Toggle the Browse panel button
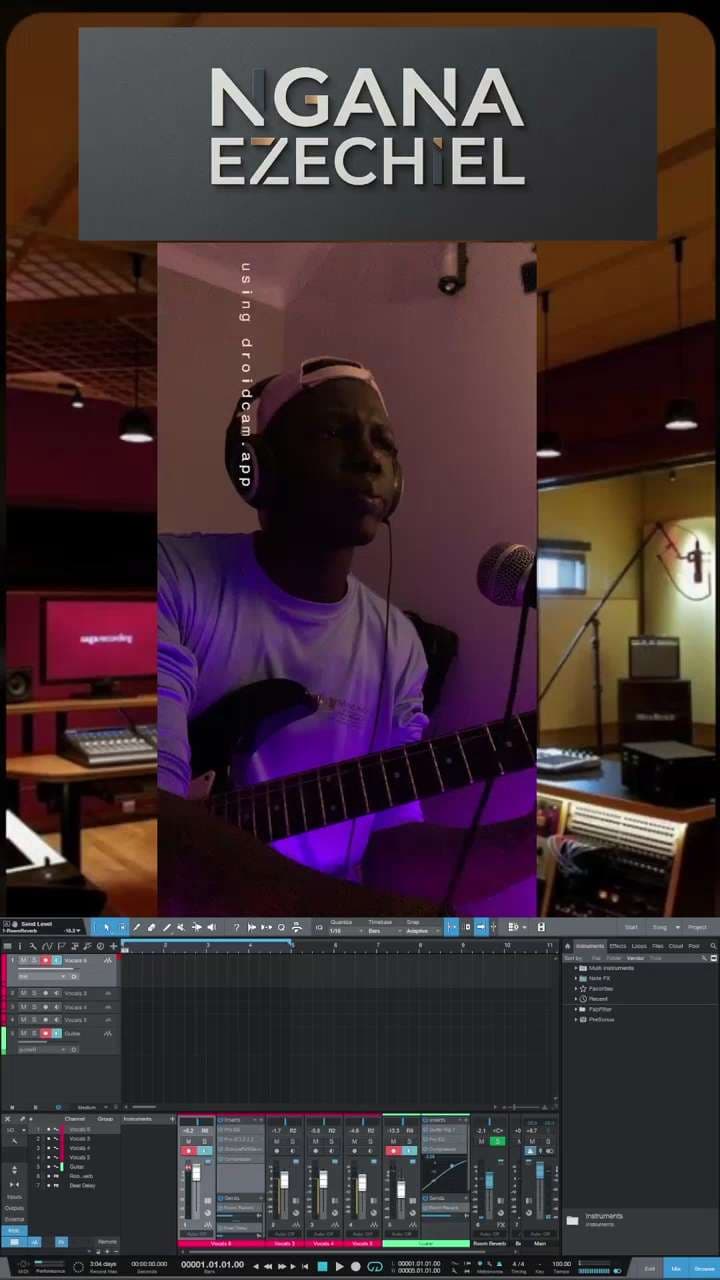720x1280 pixels. point(704,1268)
